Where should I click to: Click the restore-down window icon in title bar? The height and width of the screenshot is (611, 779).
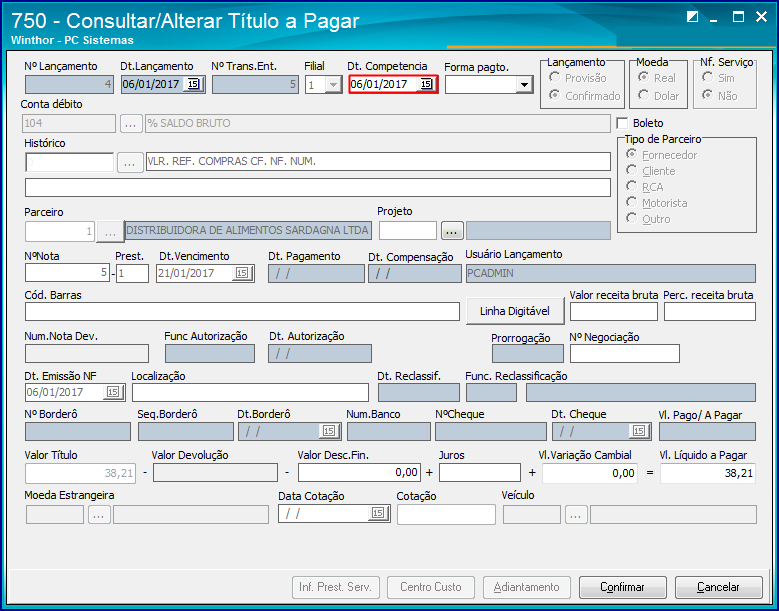692,17
